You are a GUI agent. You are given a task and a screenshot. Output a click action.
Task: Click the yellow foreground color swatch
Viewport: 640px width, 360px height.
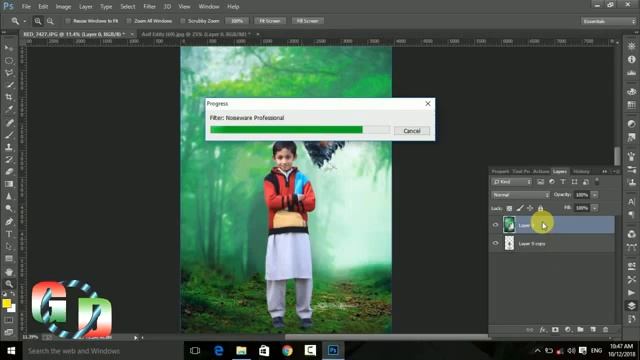[6, 303]
